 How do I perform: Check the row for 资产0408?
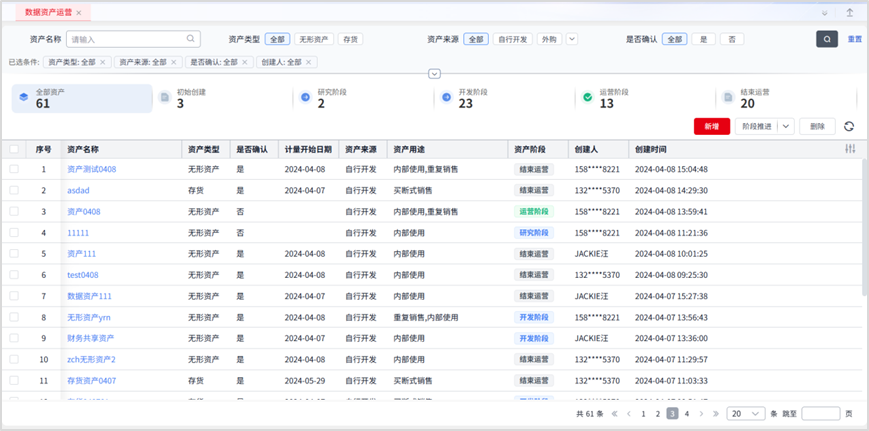point(14,211)
